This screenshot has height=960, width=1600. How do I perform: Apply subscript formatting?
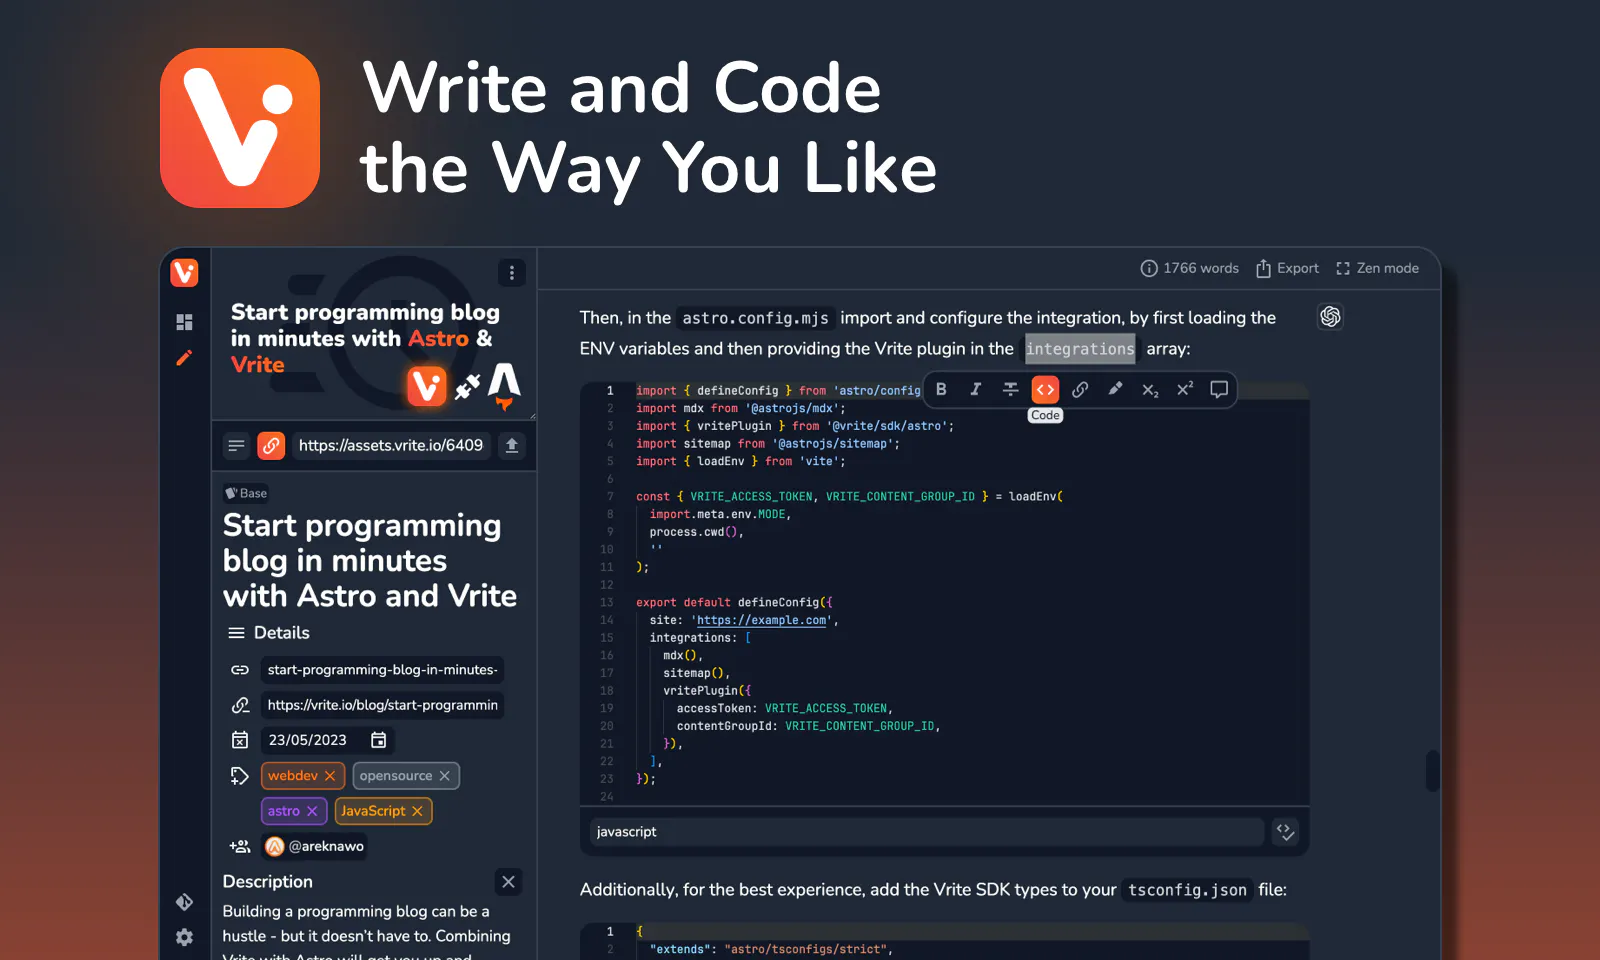1150,389
